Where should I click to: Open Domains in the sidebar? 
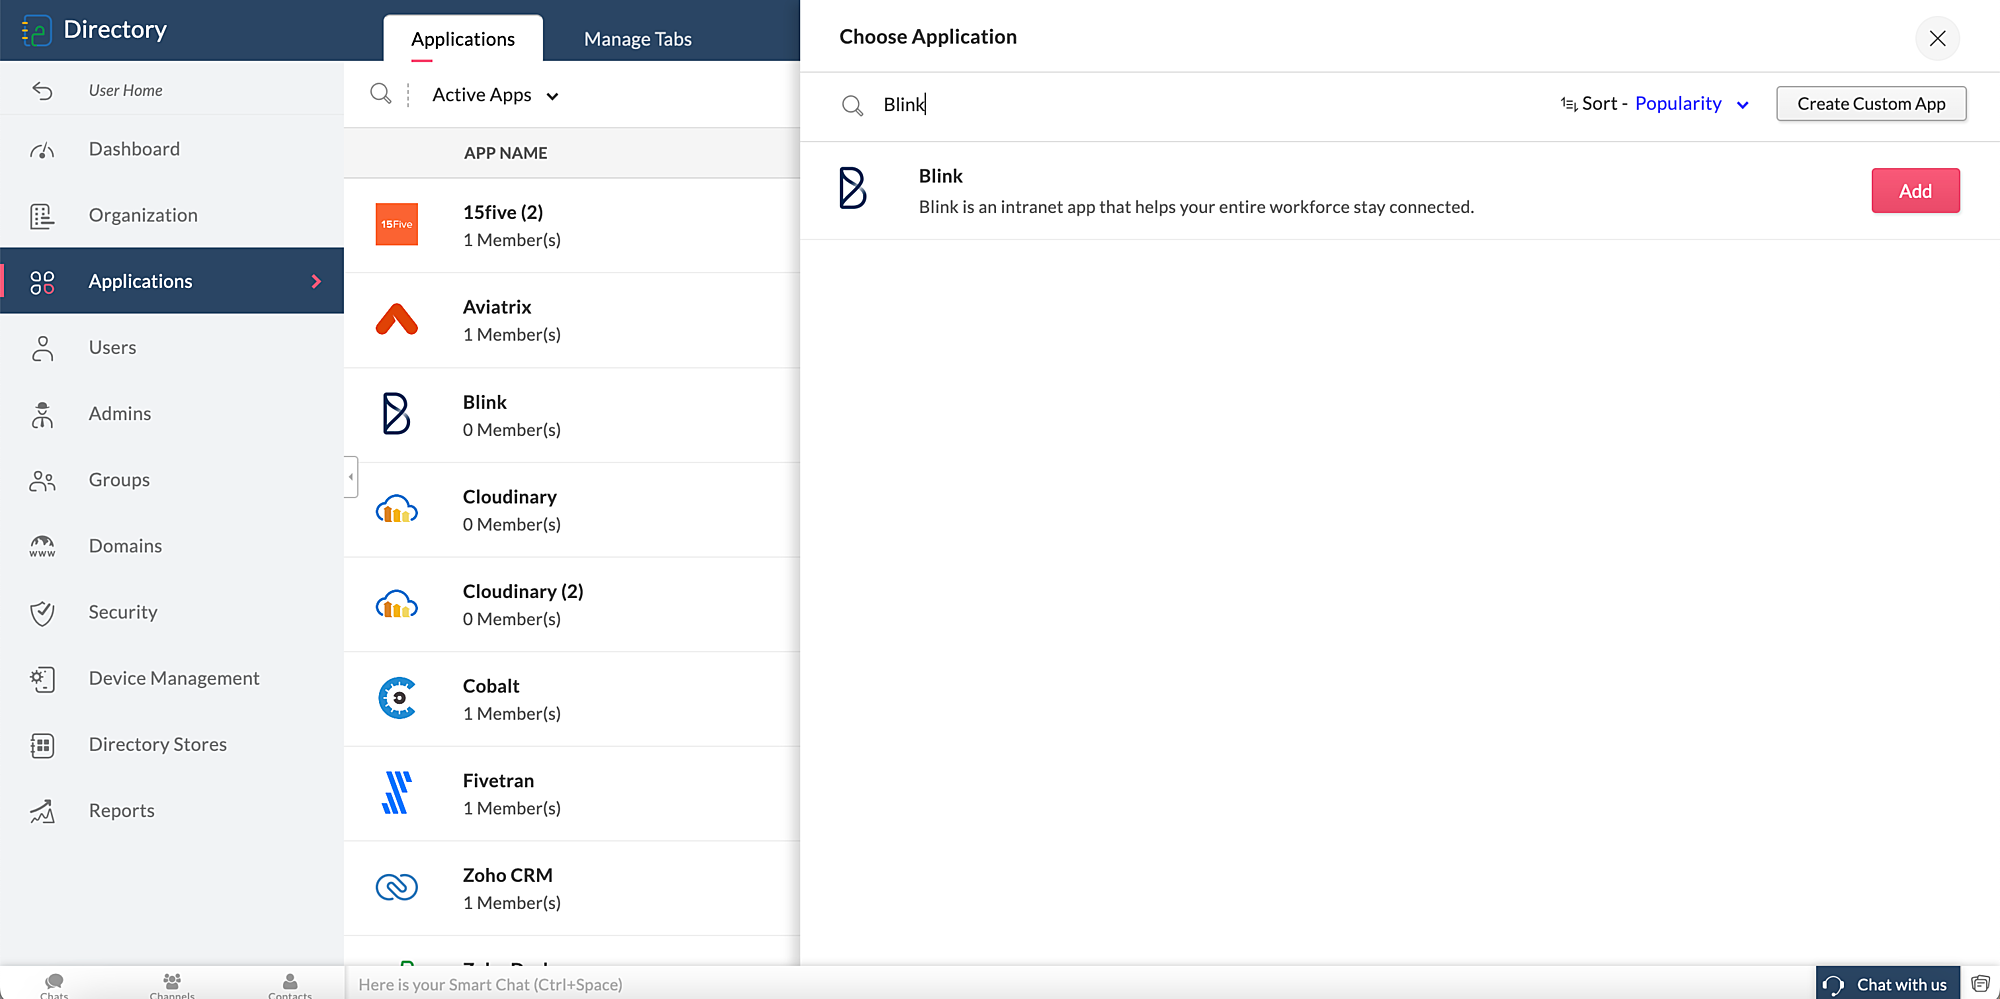(172, 545)
